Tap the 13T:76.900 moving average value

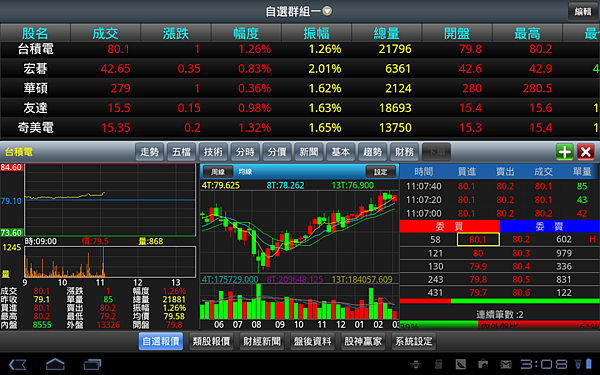point(353,186)
